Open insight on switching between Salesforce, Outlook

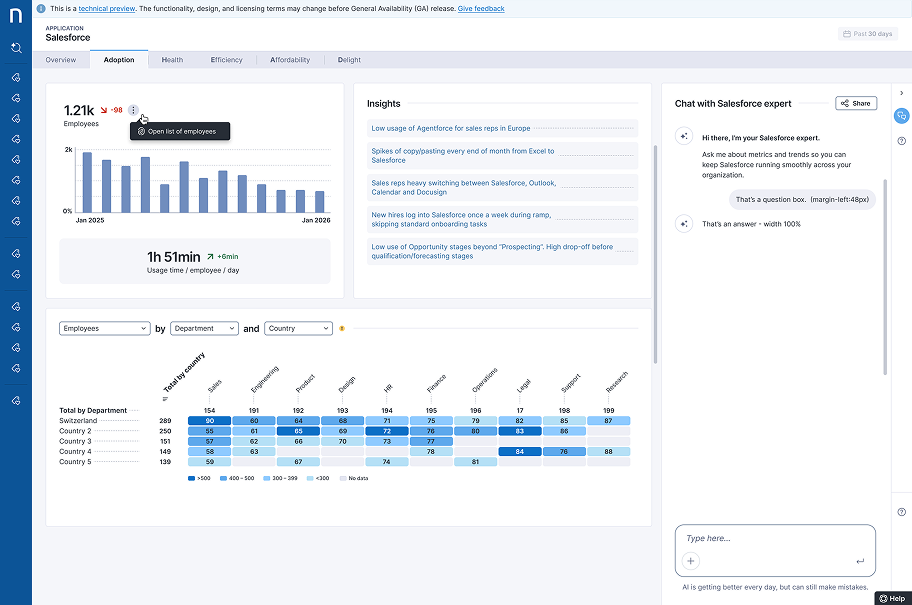coord(503,188)
